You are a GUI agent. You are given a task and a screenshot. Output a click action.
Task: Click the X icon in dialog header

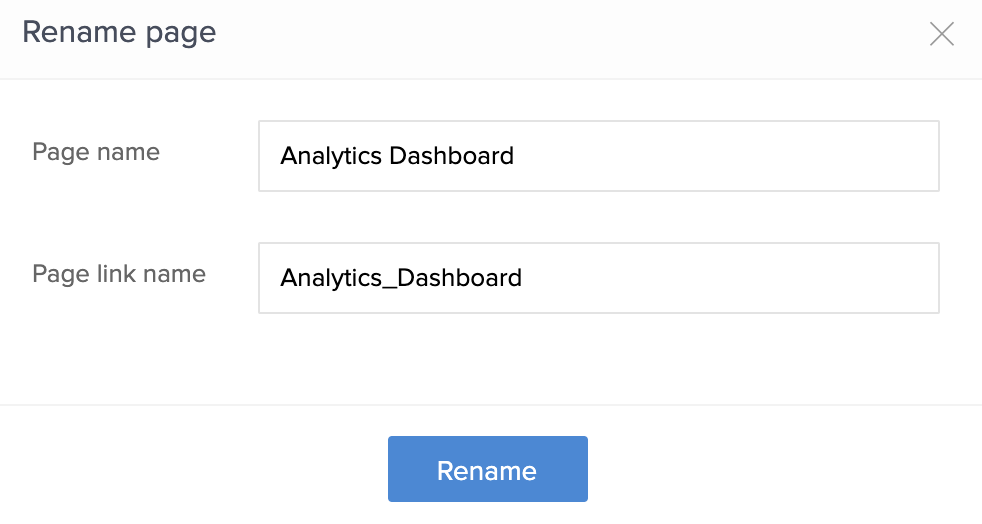942,34
